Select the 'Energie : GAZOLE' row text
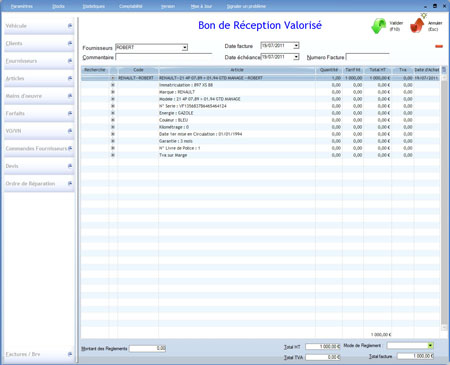This screenshot has width=450, height=365. (176, 113)
